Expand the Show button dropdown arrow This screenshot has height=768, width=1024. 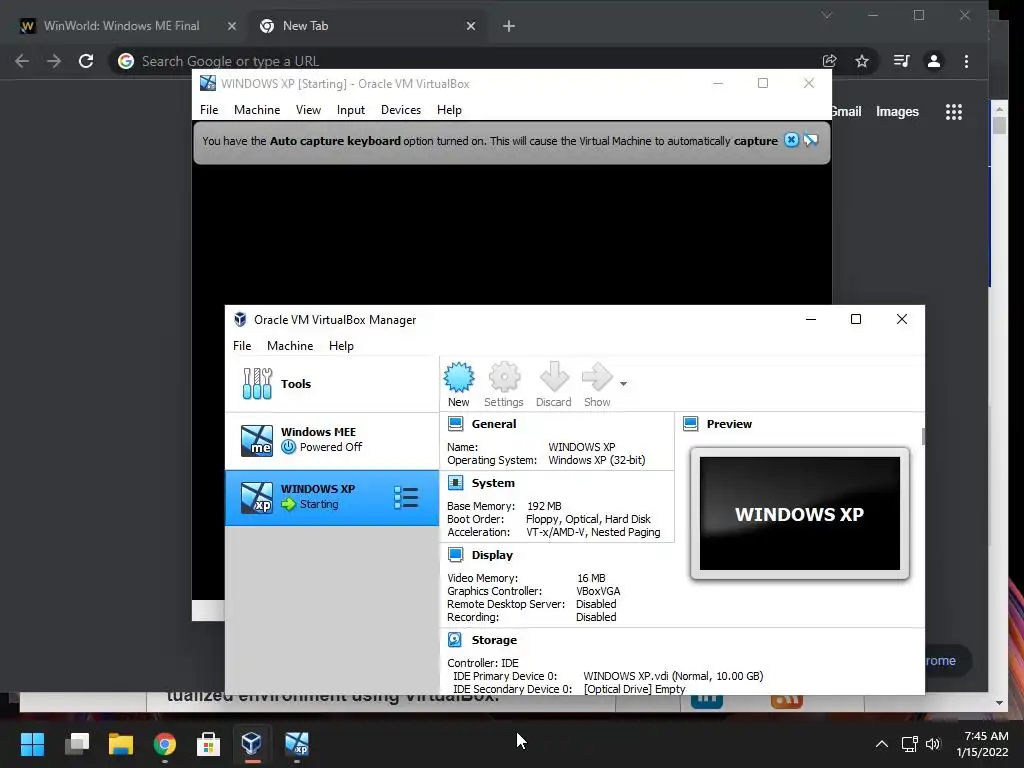tap(624, 384)
